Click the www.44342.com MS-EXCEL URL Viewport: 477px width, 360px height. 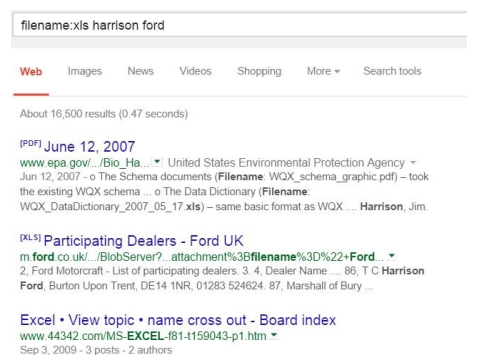point(143,336)
